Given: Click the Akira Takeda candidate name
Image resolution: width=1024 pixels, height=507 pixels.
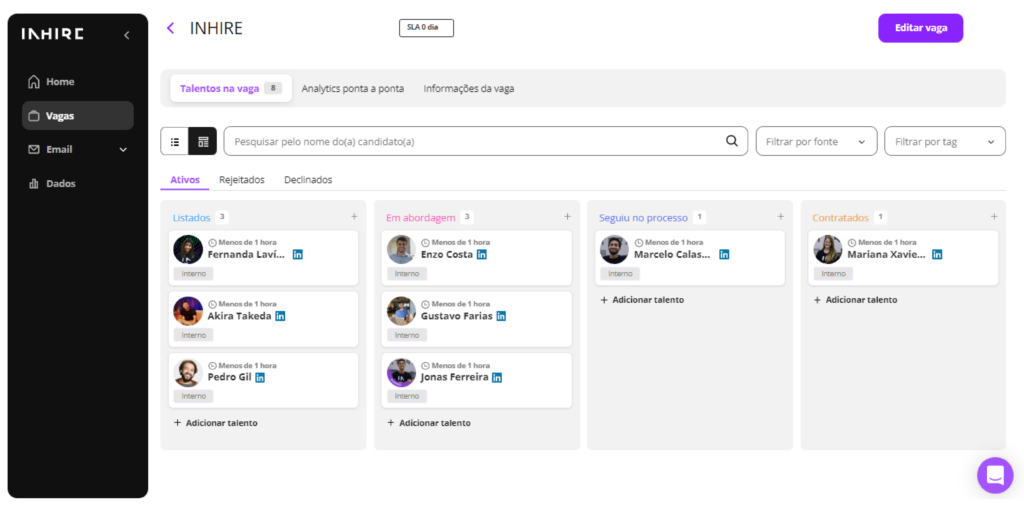Looking at the screenshot, I should point(239,316).
